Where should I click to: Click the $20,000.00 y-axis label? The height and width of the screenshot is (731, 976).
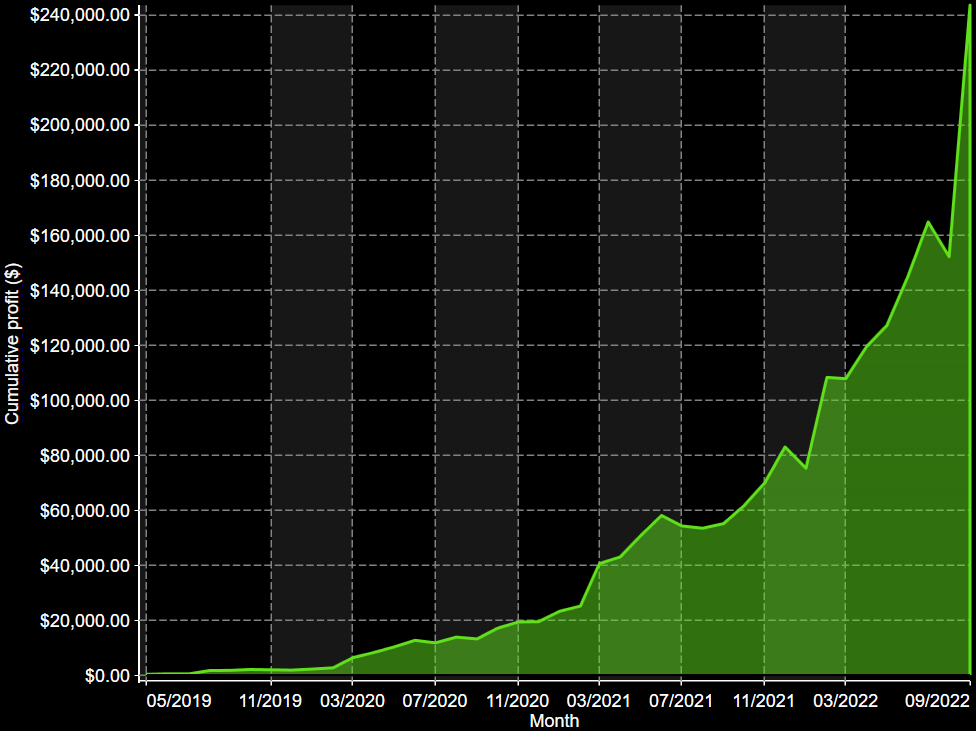point(85,621)
